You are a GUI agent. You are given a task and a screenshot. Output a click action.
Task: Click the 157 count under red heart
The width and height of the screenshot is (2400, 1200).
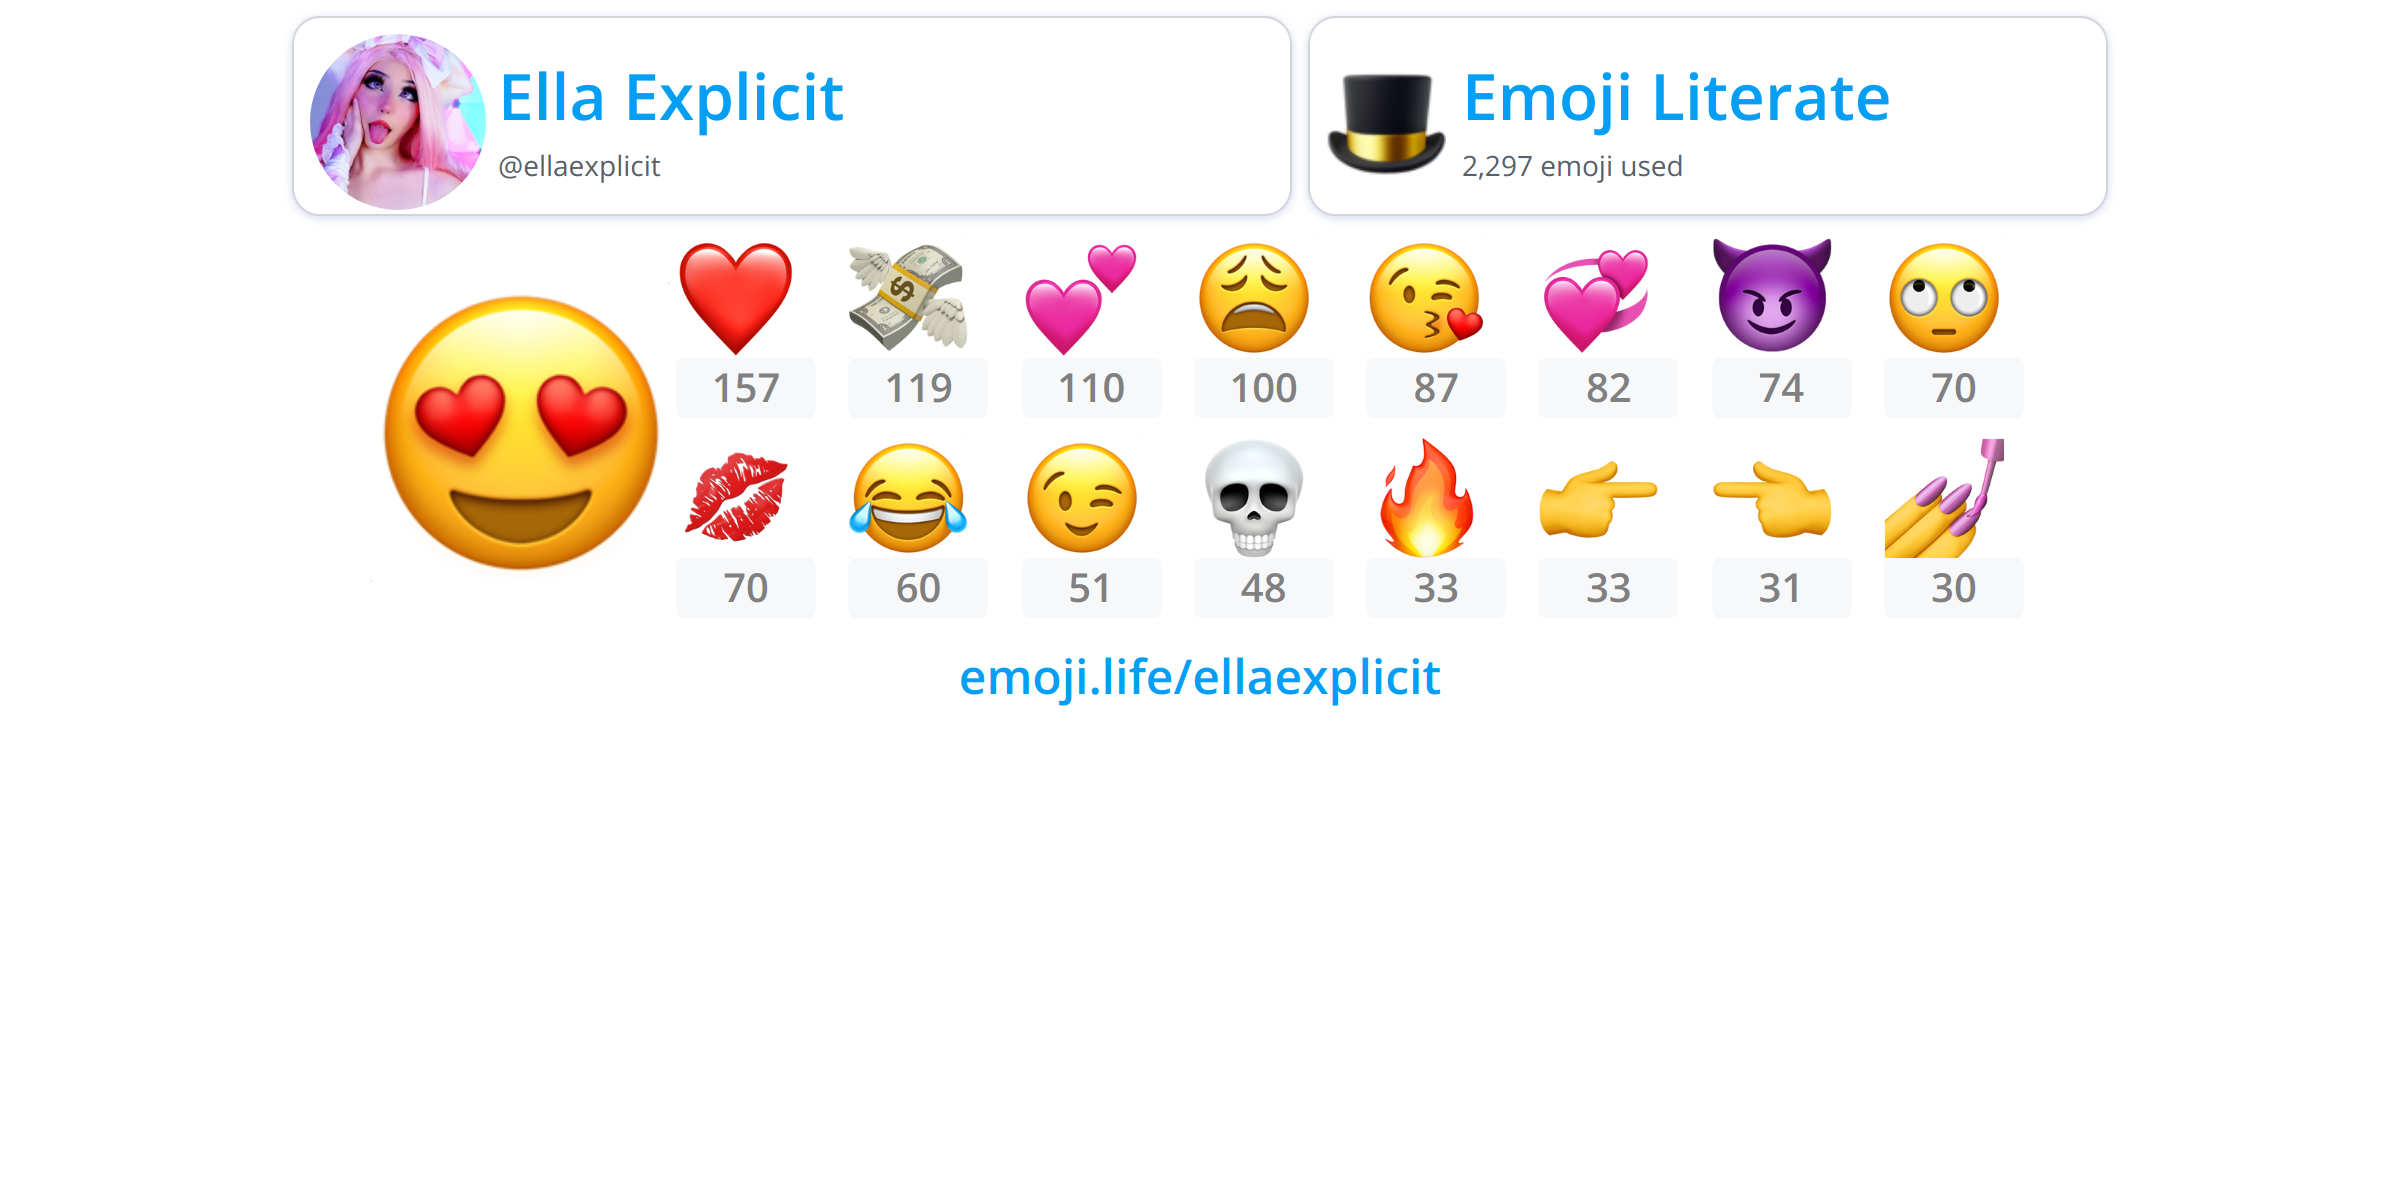(746, 388)
